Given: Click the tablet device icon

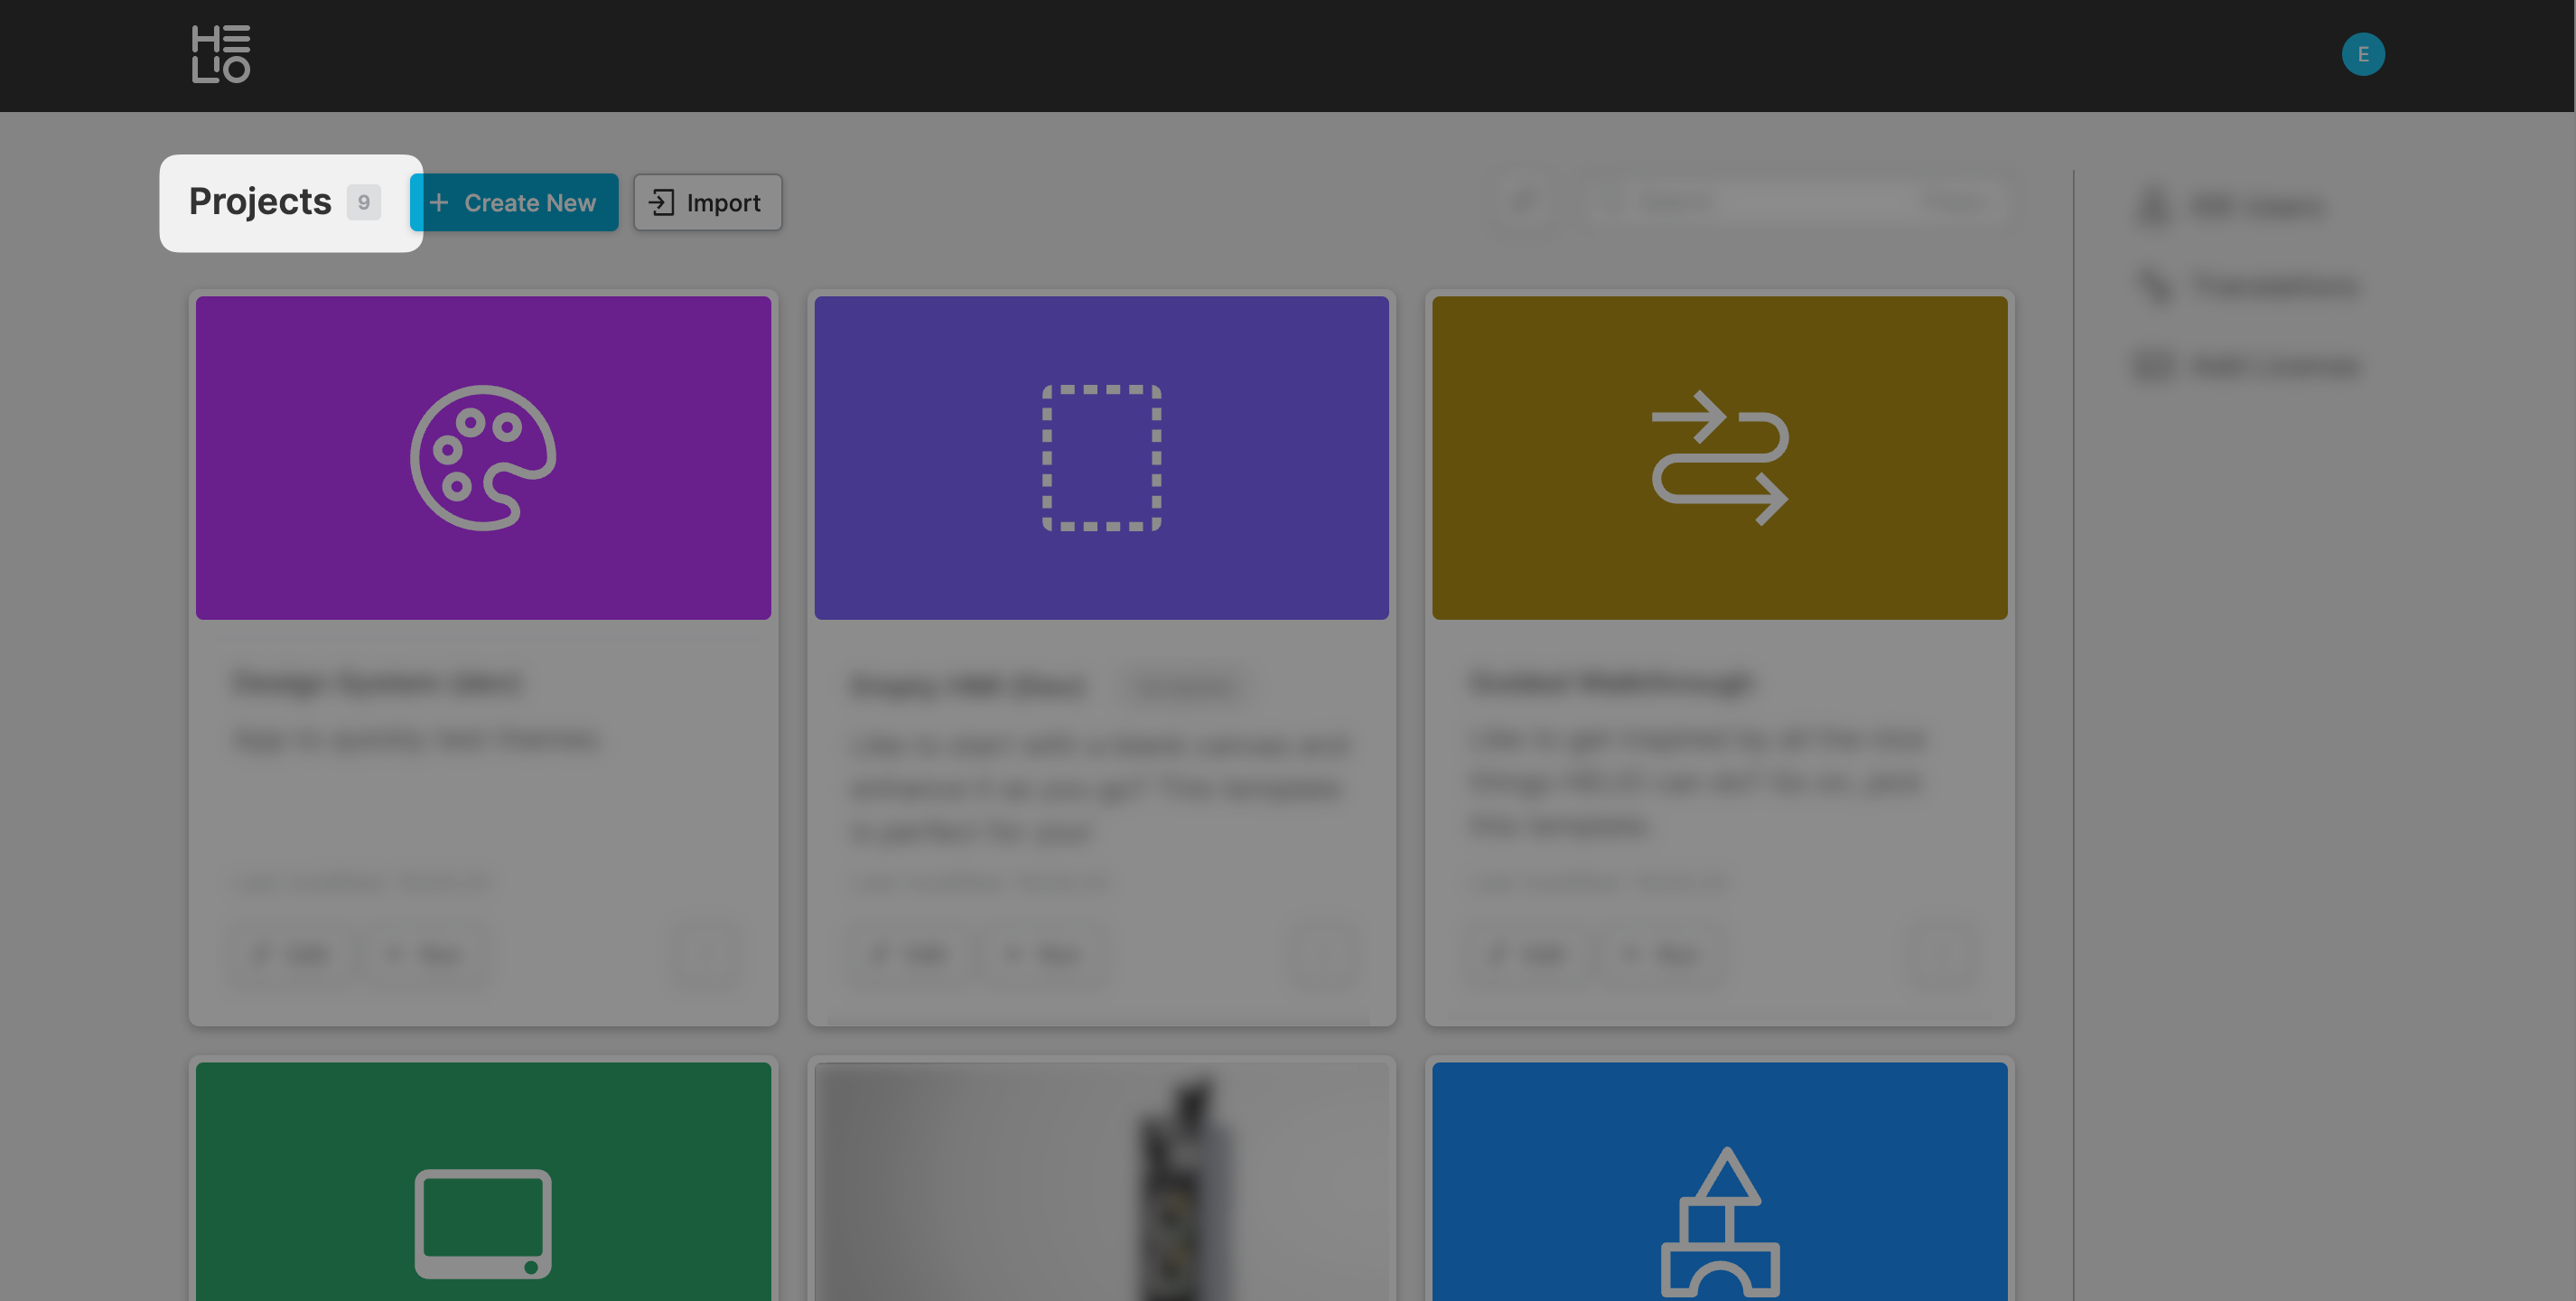Looking at the screenshot, I should pos(483,1223).
